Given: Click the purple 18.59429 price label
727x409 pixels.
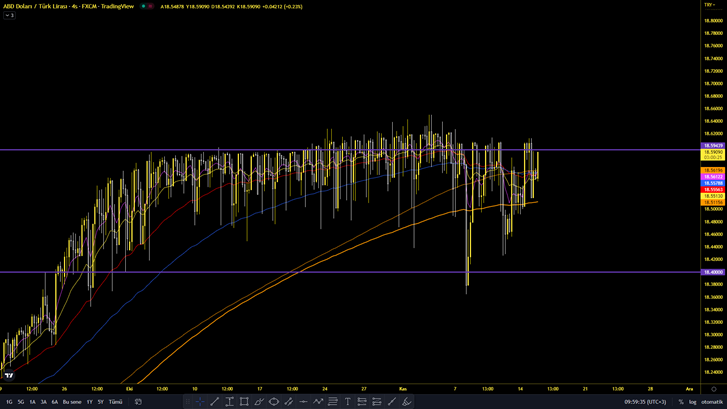Looking at the screenshot, I should click(x=713, y=146).
